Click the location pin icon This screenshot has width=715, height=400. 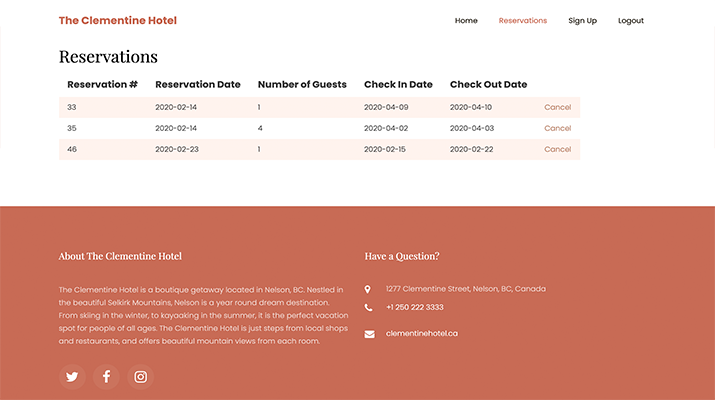(x=368, y=289)
